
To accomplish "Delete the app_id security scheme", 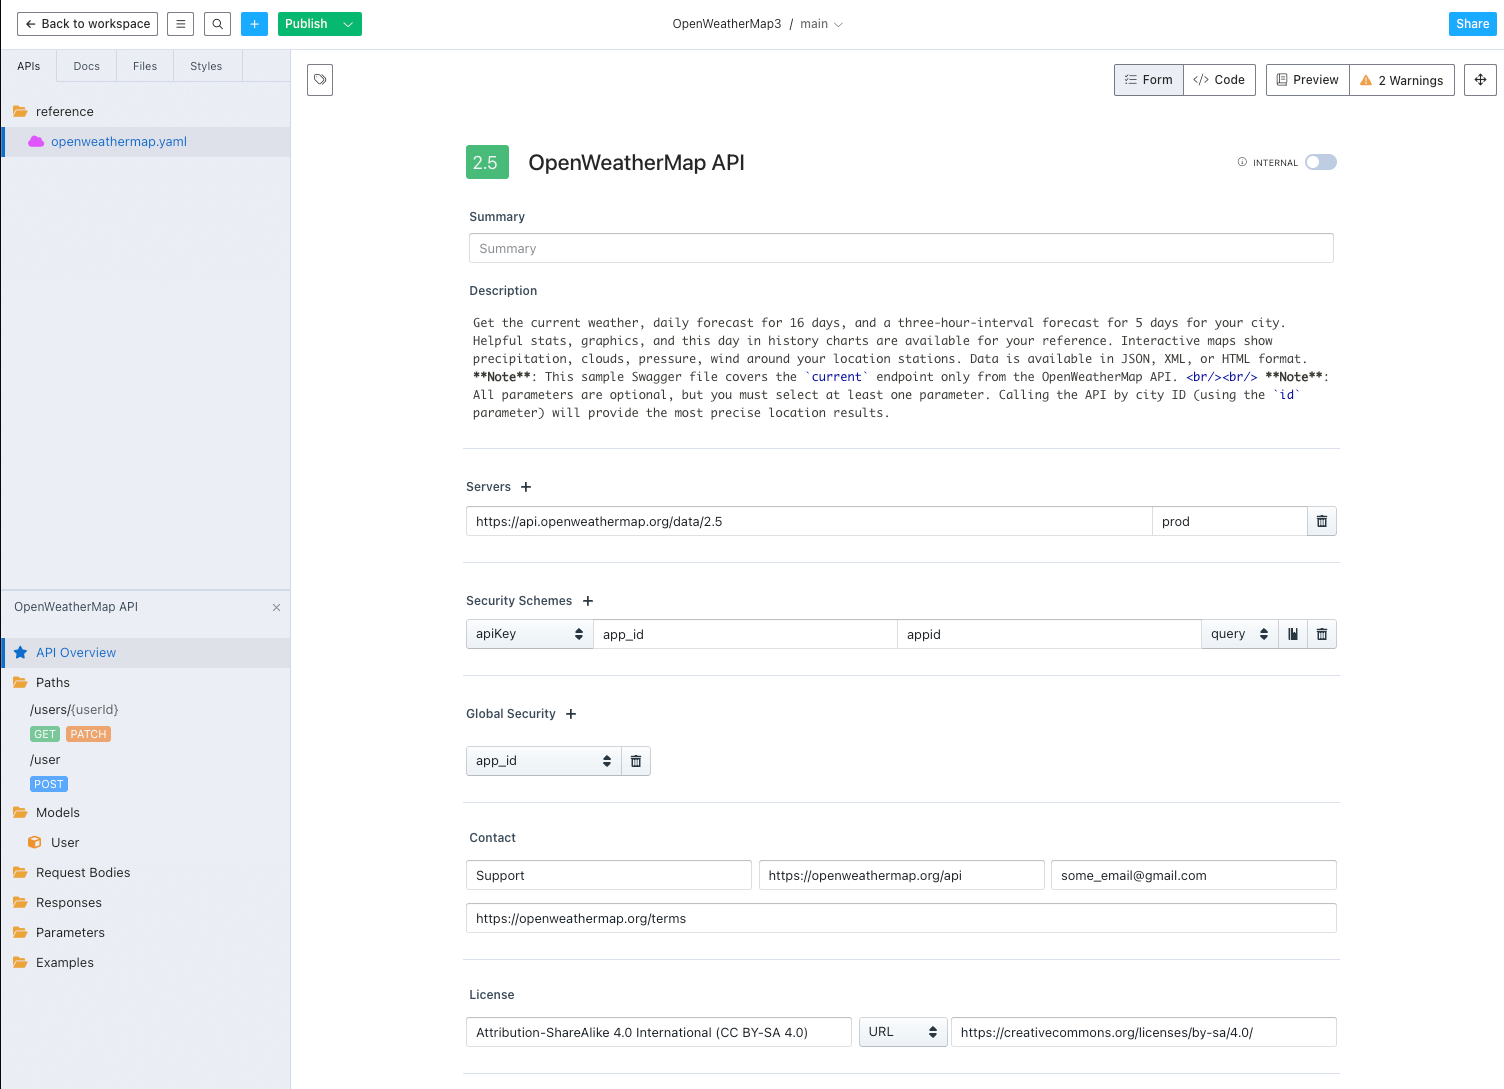I will coord(1322,634).
